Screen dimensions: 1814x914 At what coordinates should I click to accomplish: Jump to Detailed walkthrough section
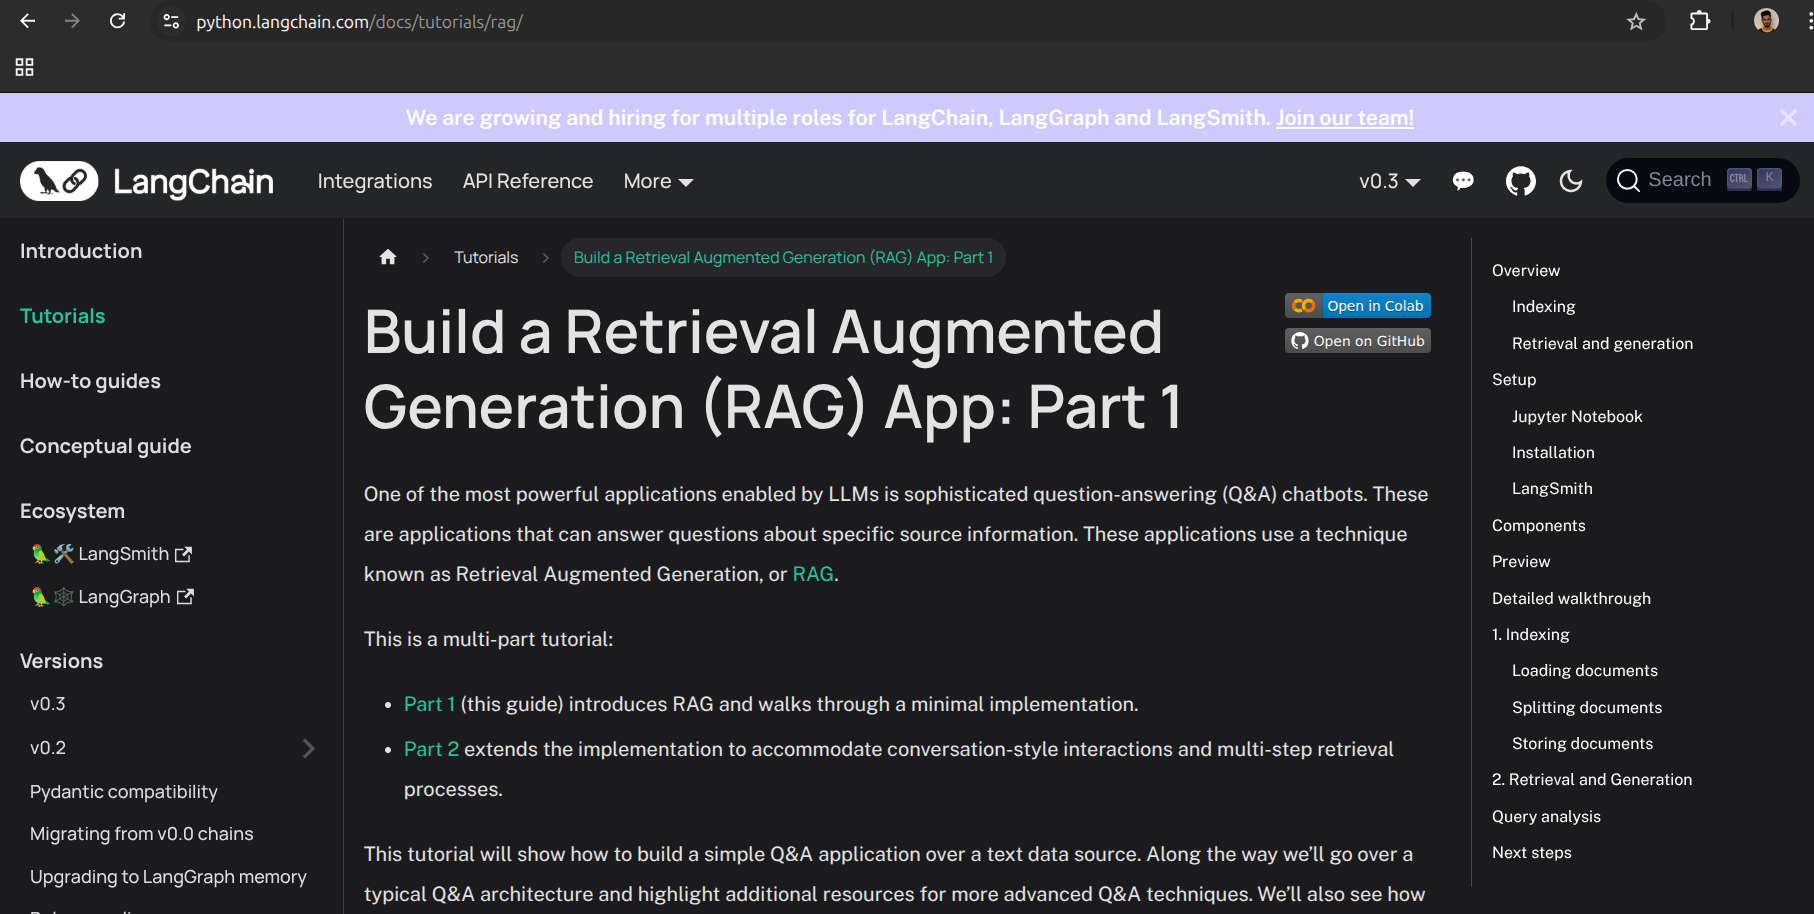1571,598
